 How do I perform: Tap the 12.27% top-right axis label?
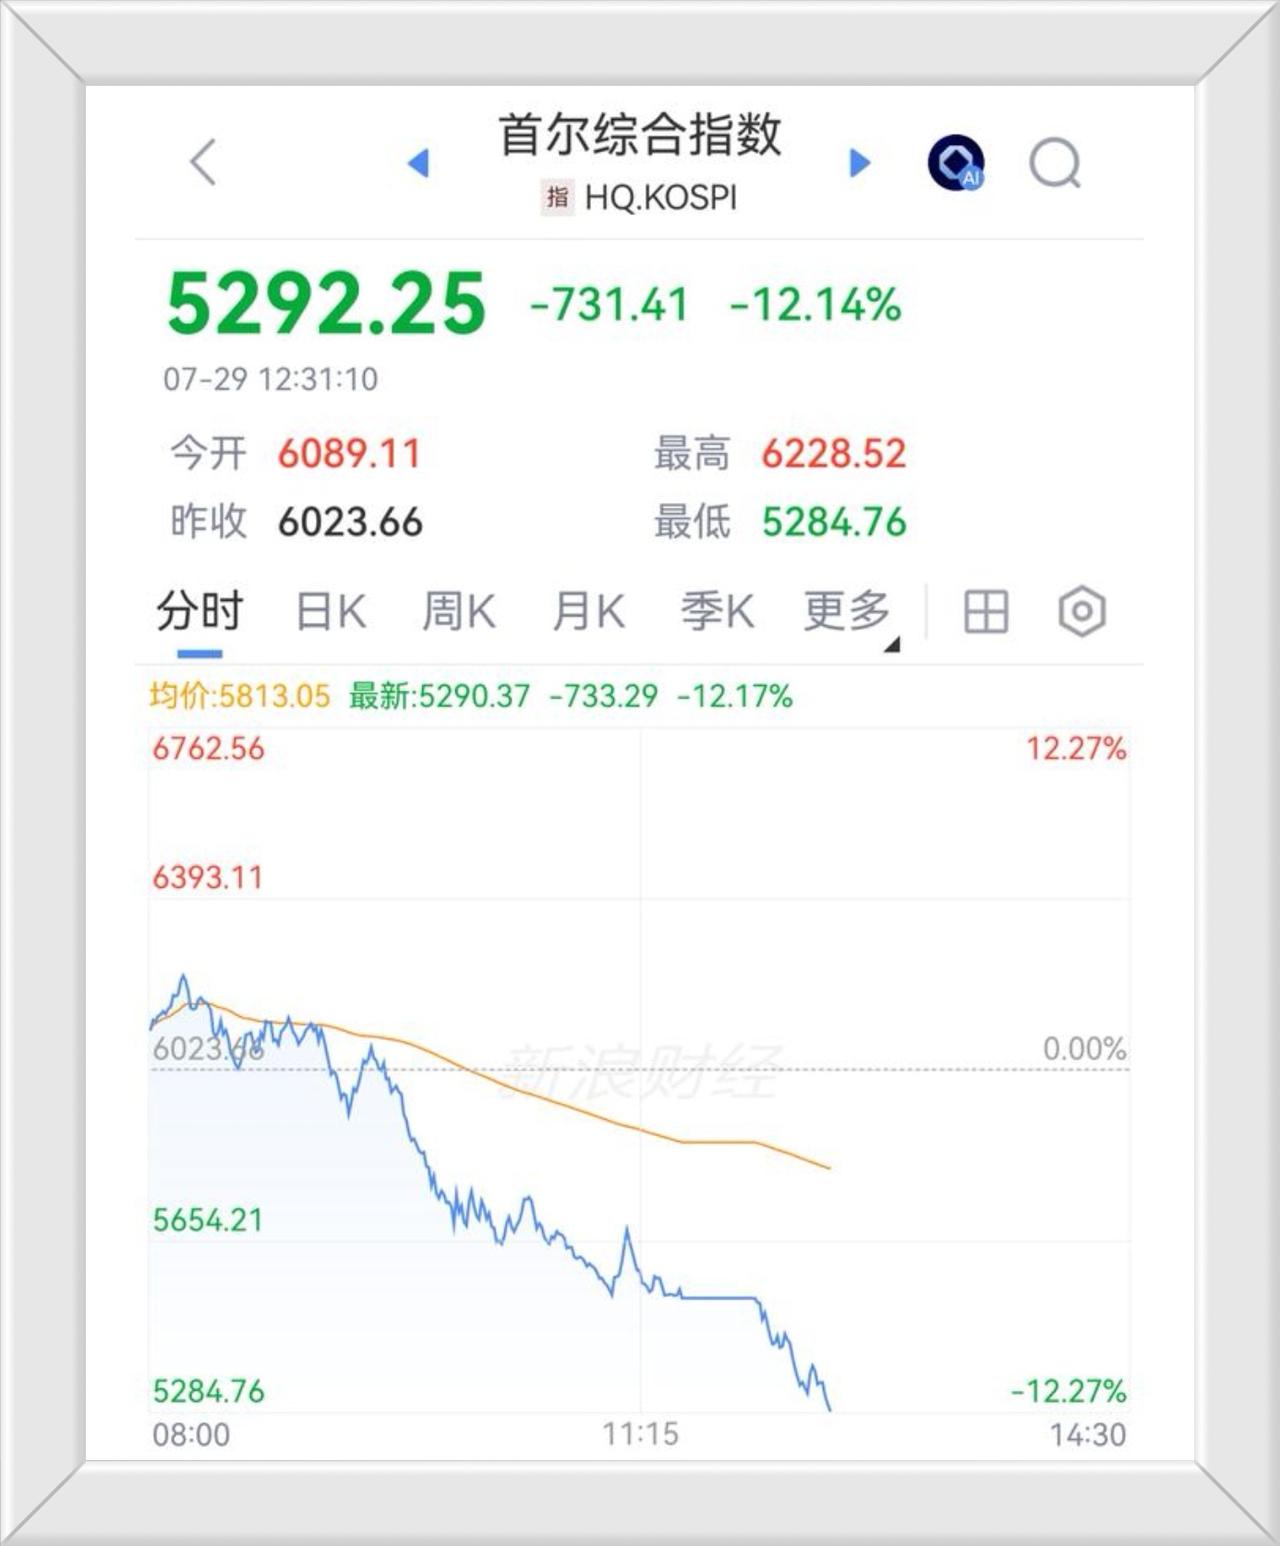coord(1076,748)
